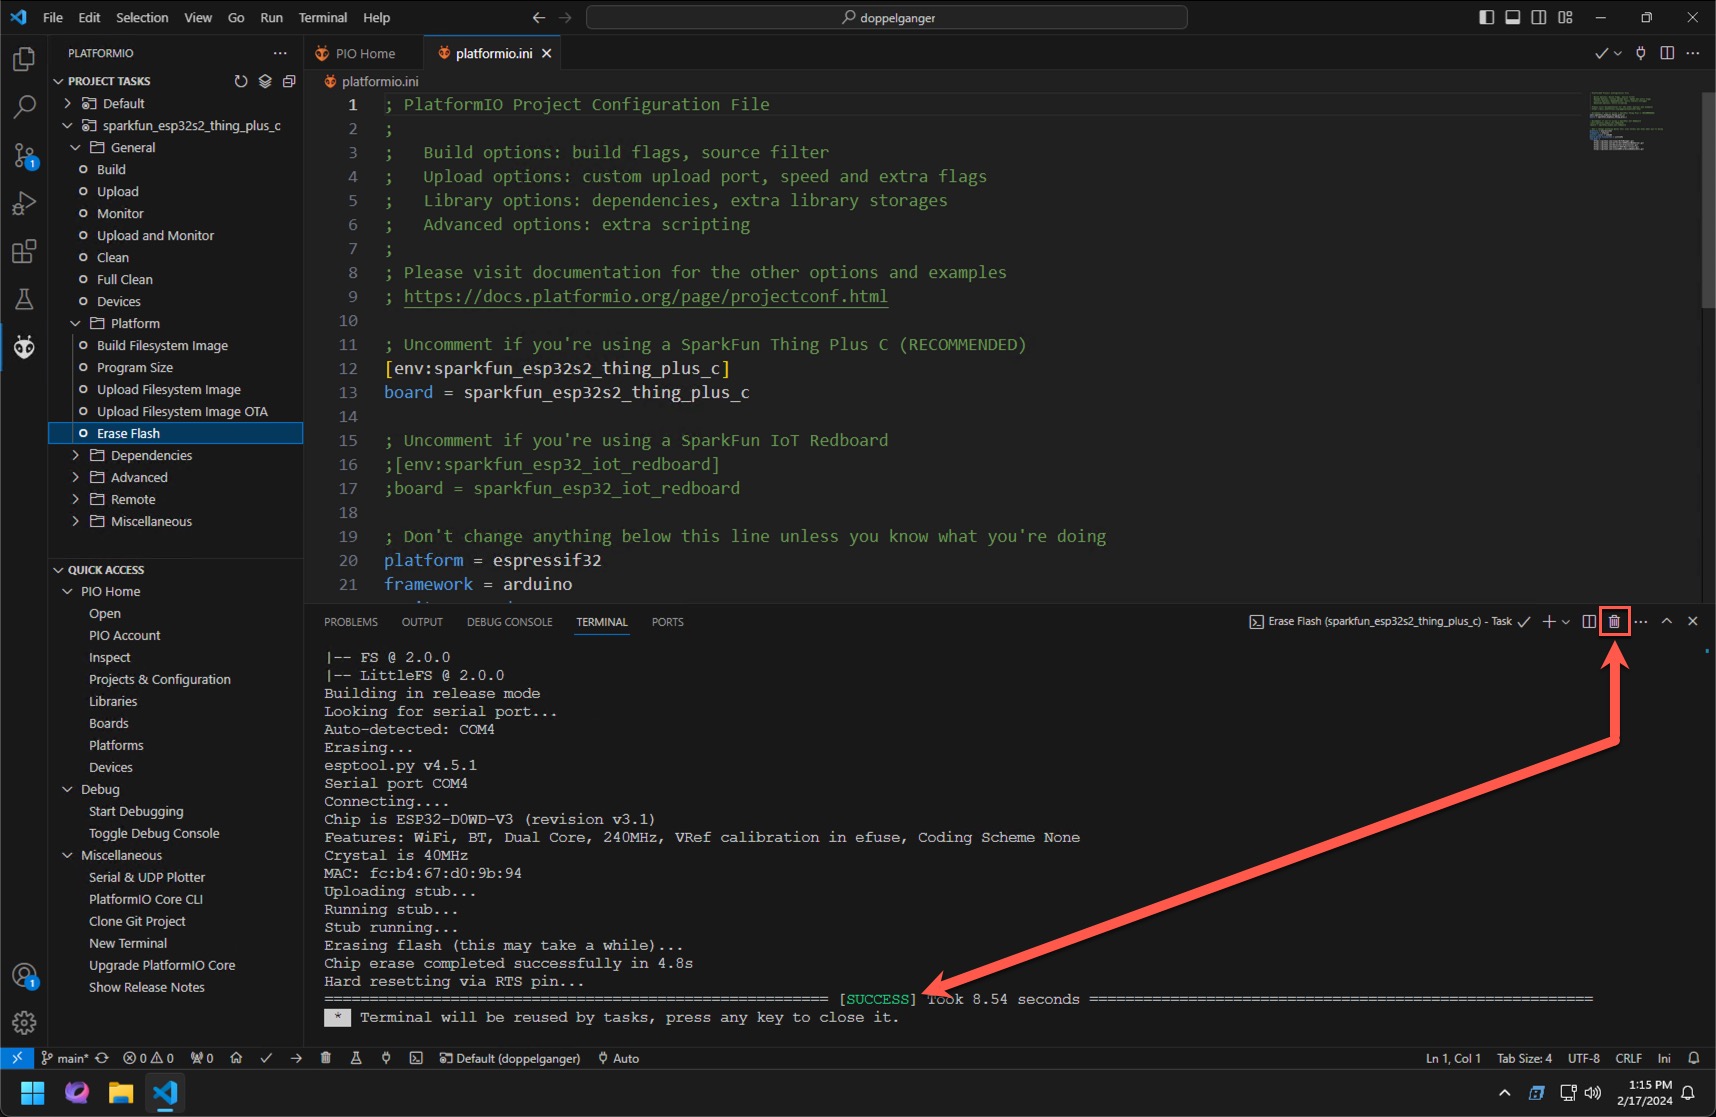
Task: Click PlatformIO Home icon in status bar
Action: click(236, 1058)
